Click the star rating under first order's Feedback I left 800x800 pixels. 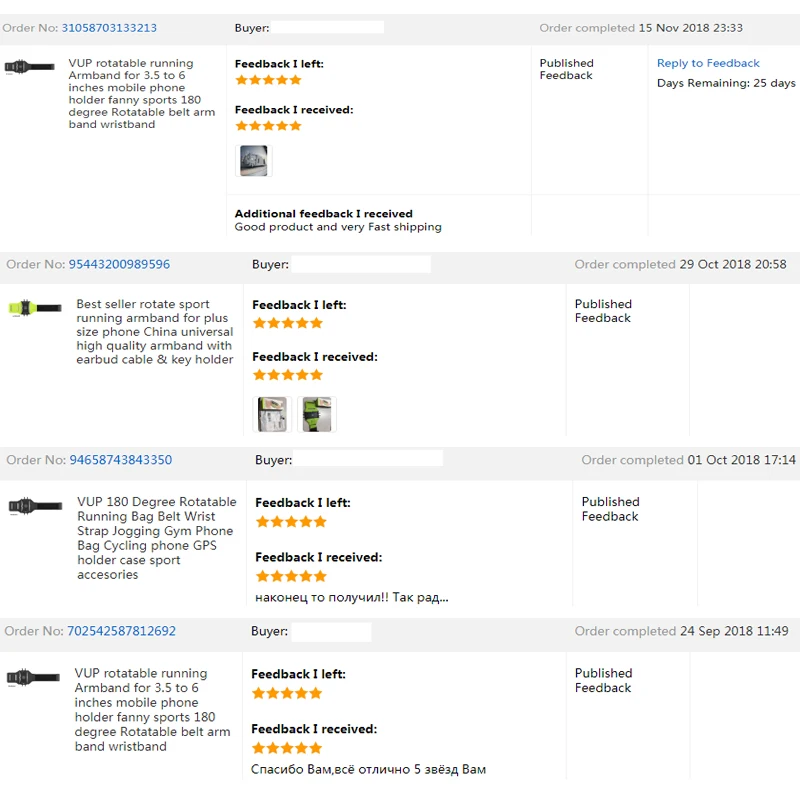268,80
